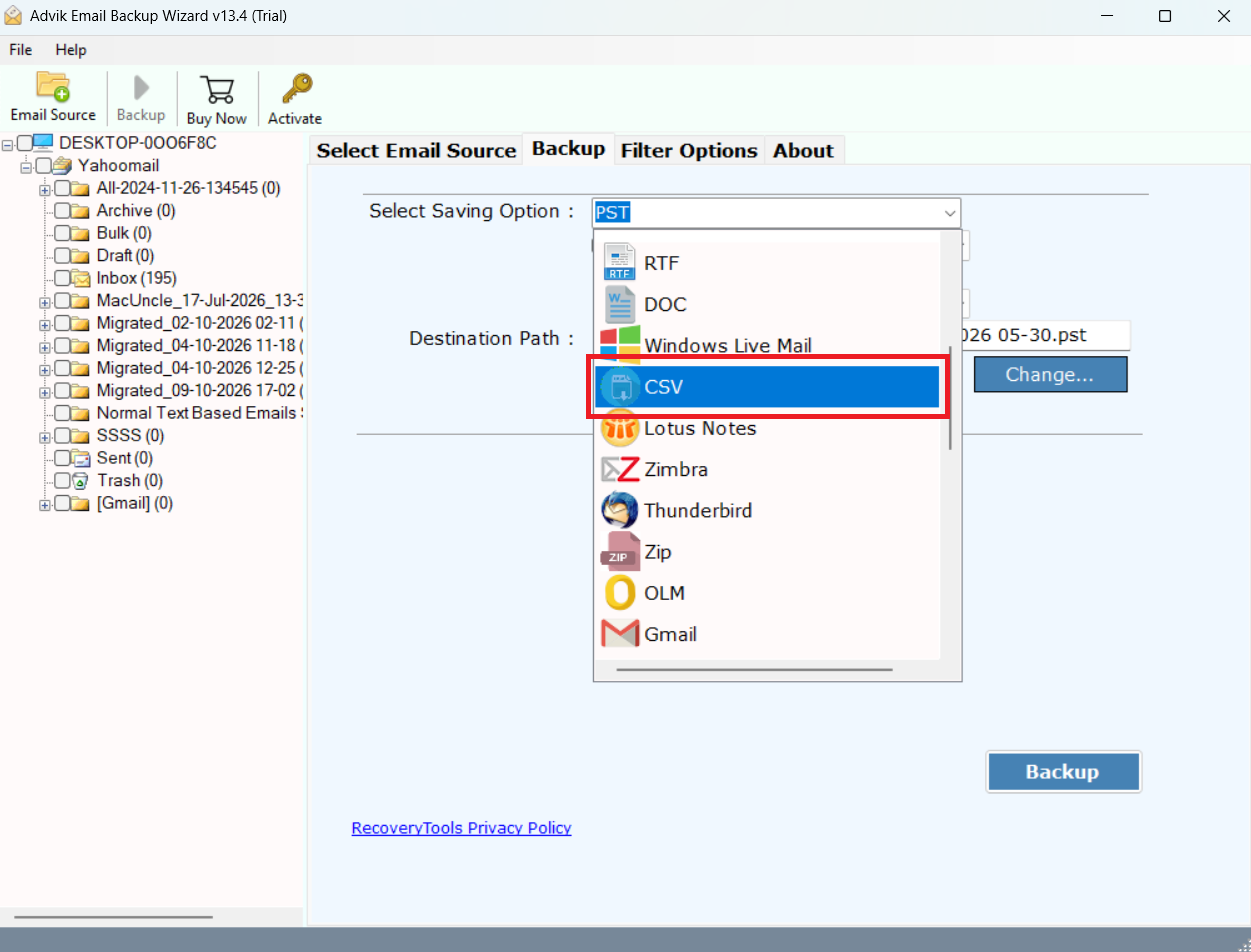Viewport: 1251px width, 952px height.
Task: Click the Inbox folder icon
Action: 81,278
